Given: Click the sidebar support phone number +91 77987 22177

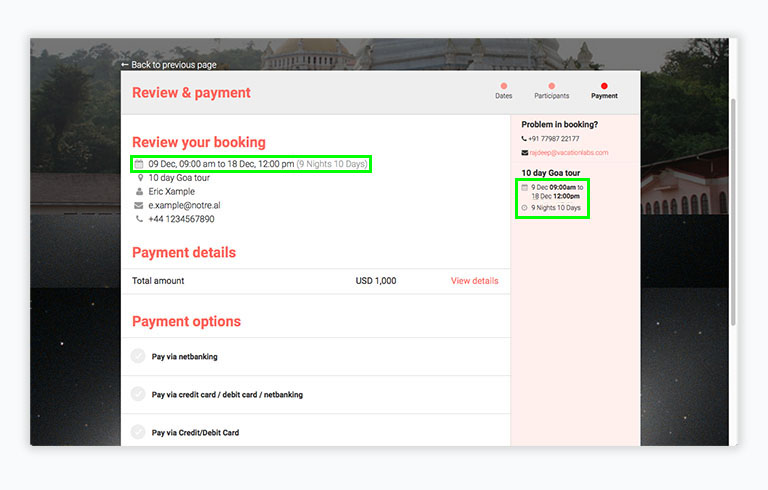Looking at the screenshot, I should (554, 139).
